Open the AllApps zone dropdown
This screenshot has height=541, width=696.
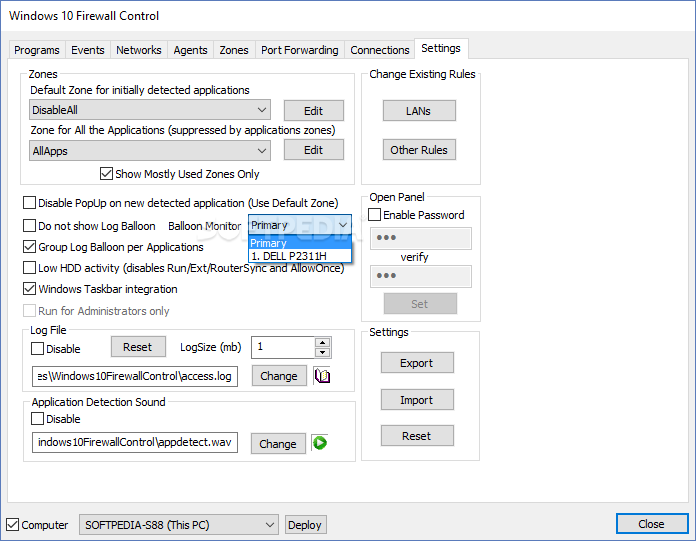coord(150,151)
